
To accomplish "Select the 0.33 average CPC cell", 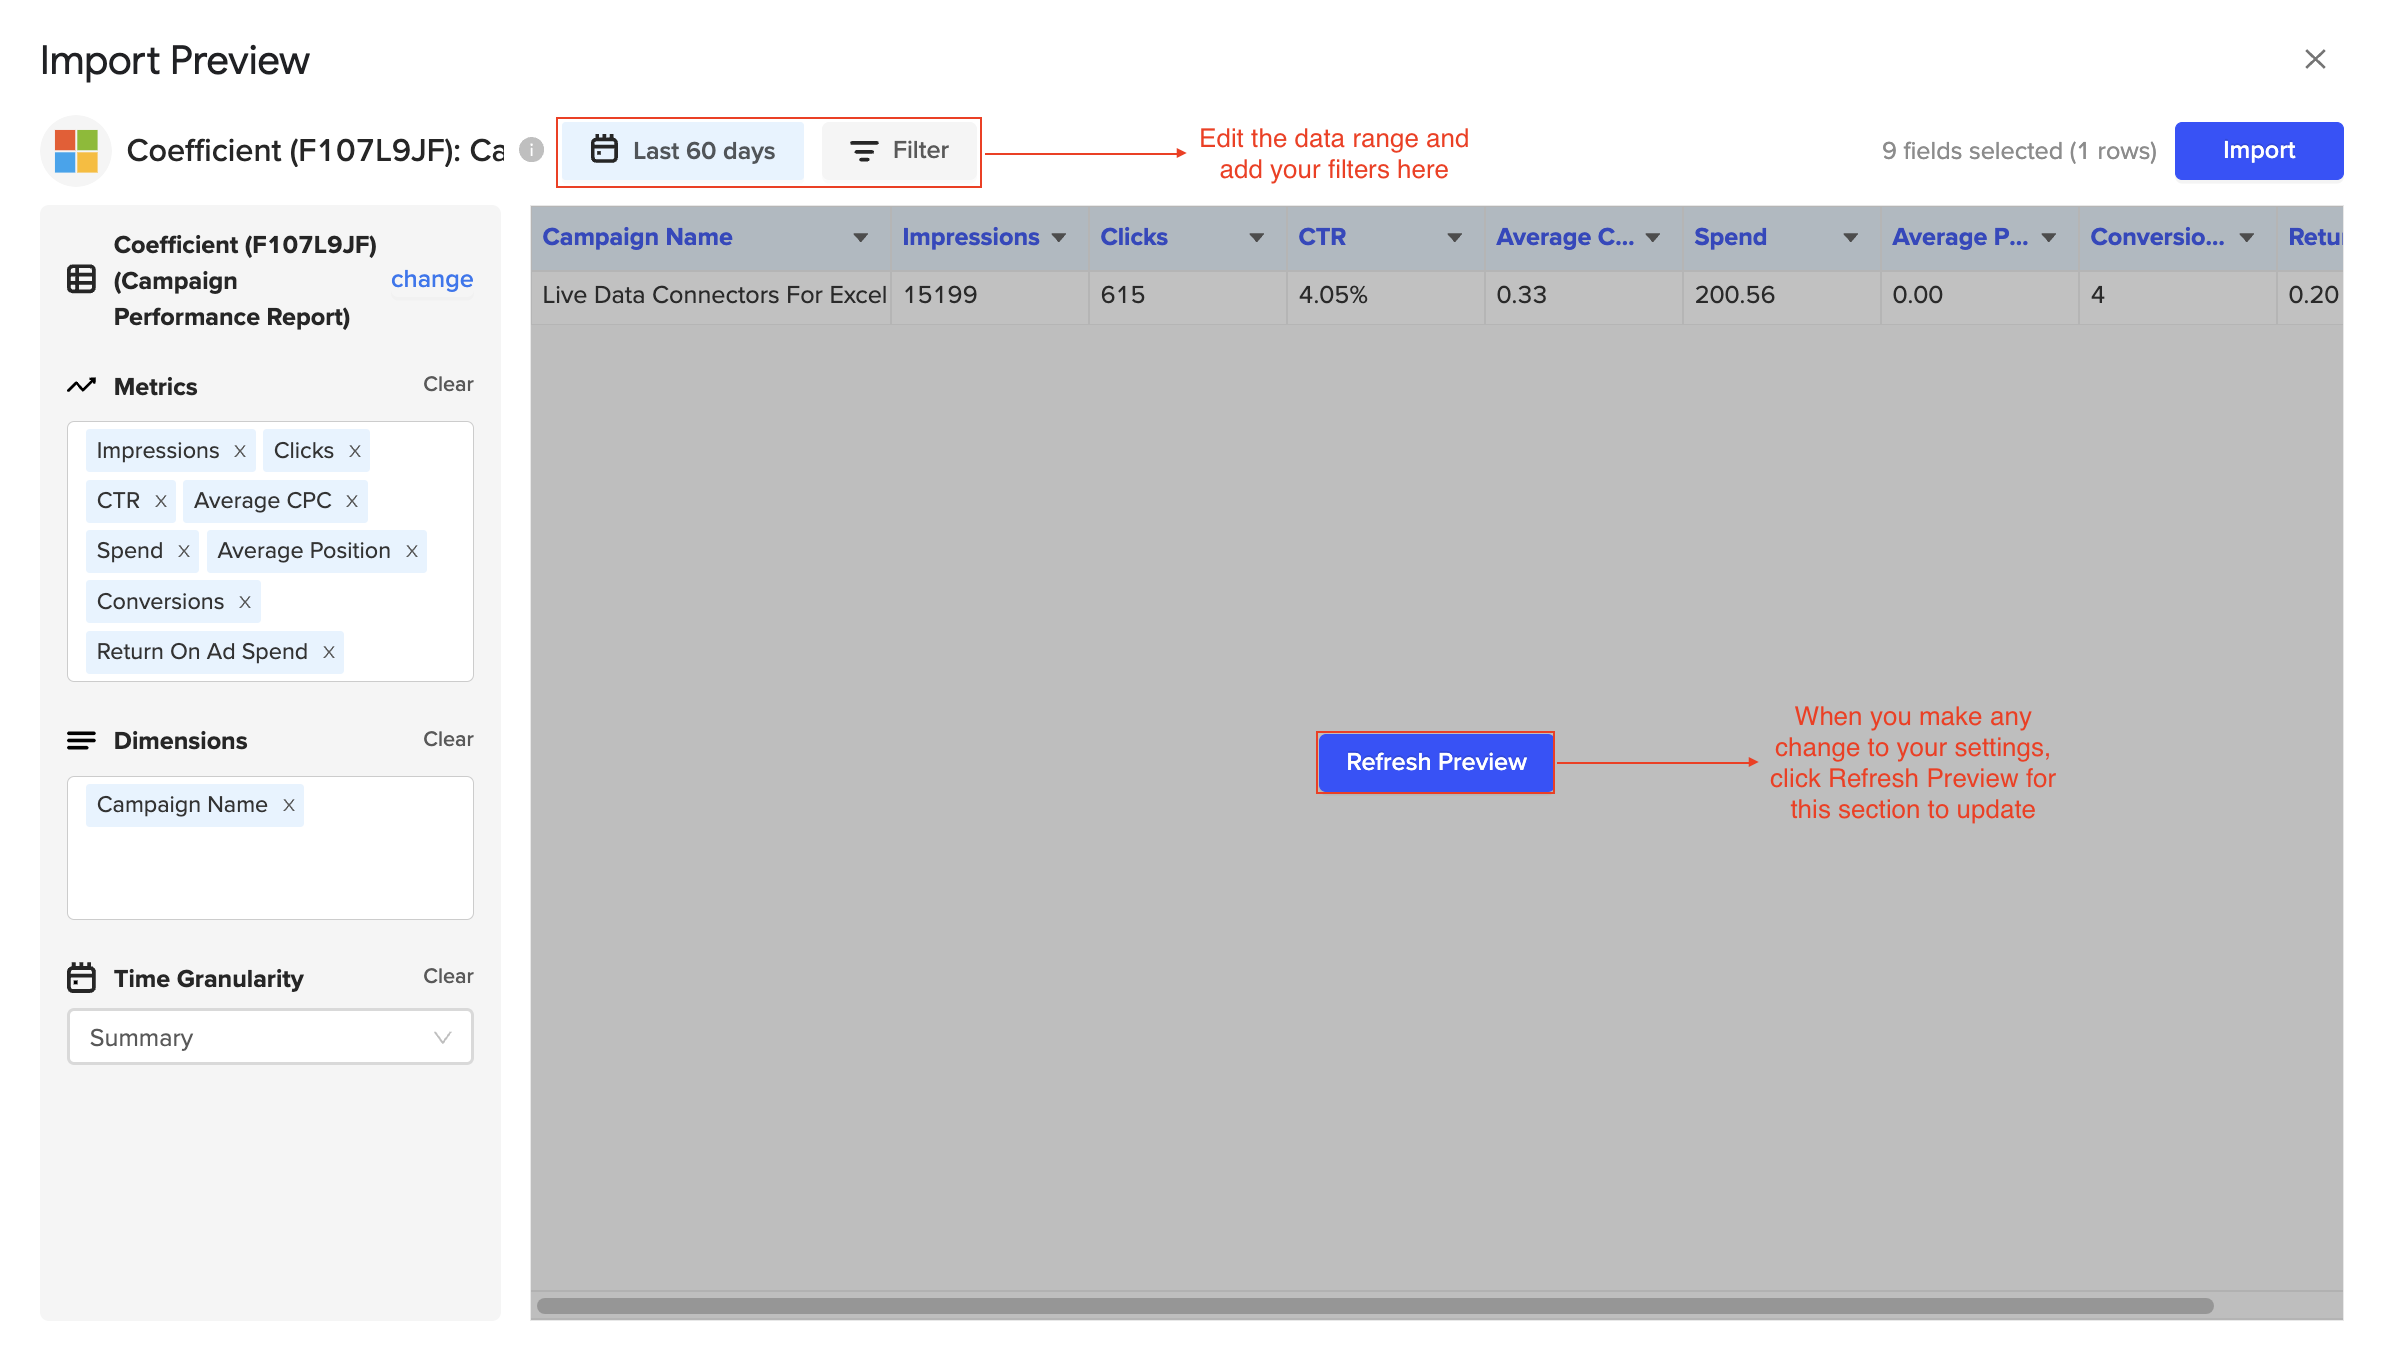I will click(1584, 296).
